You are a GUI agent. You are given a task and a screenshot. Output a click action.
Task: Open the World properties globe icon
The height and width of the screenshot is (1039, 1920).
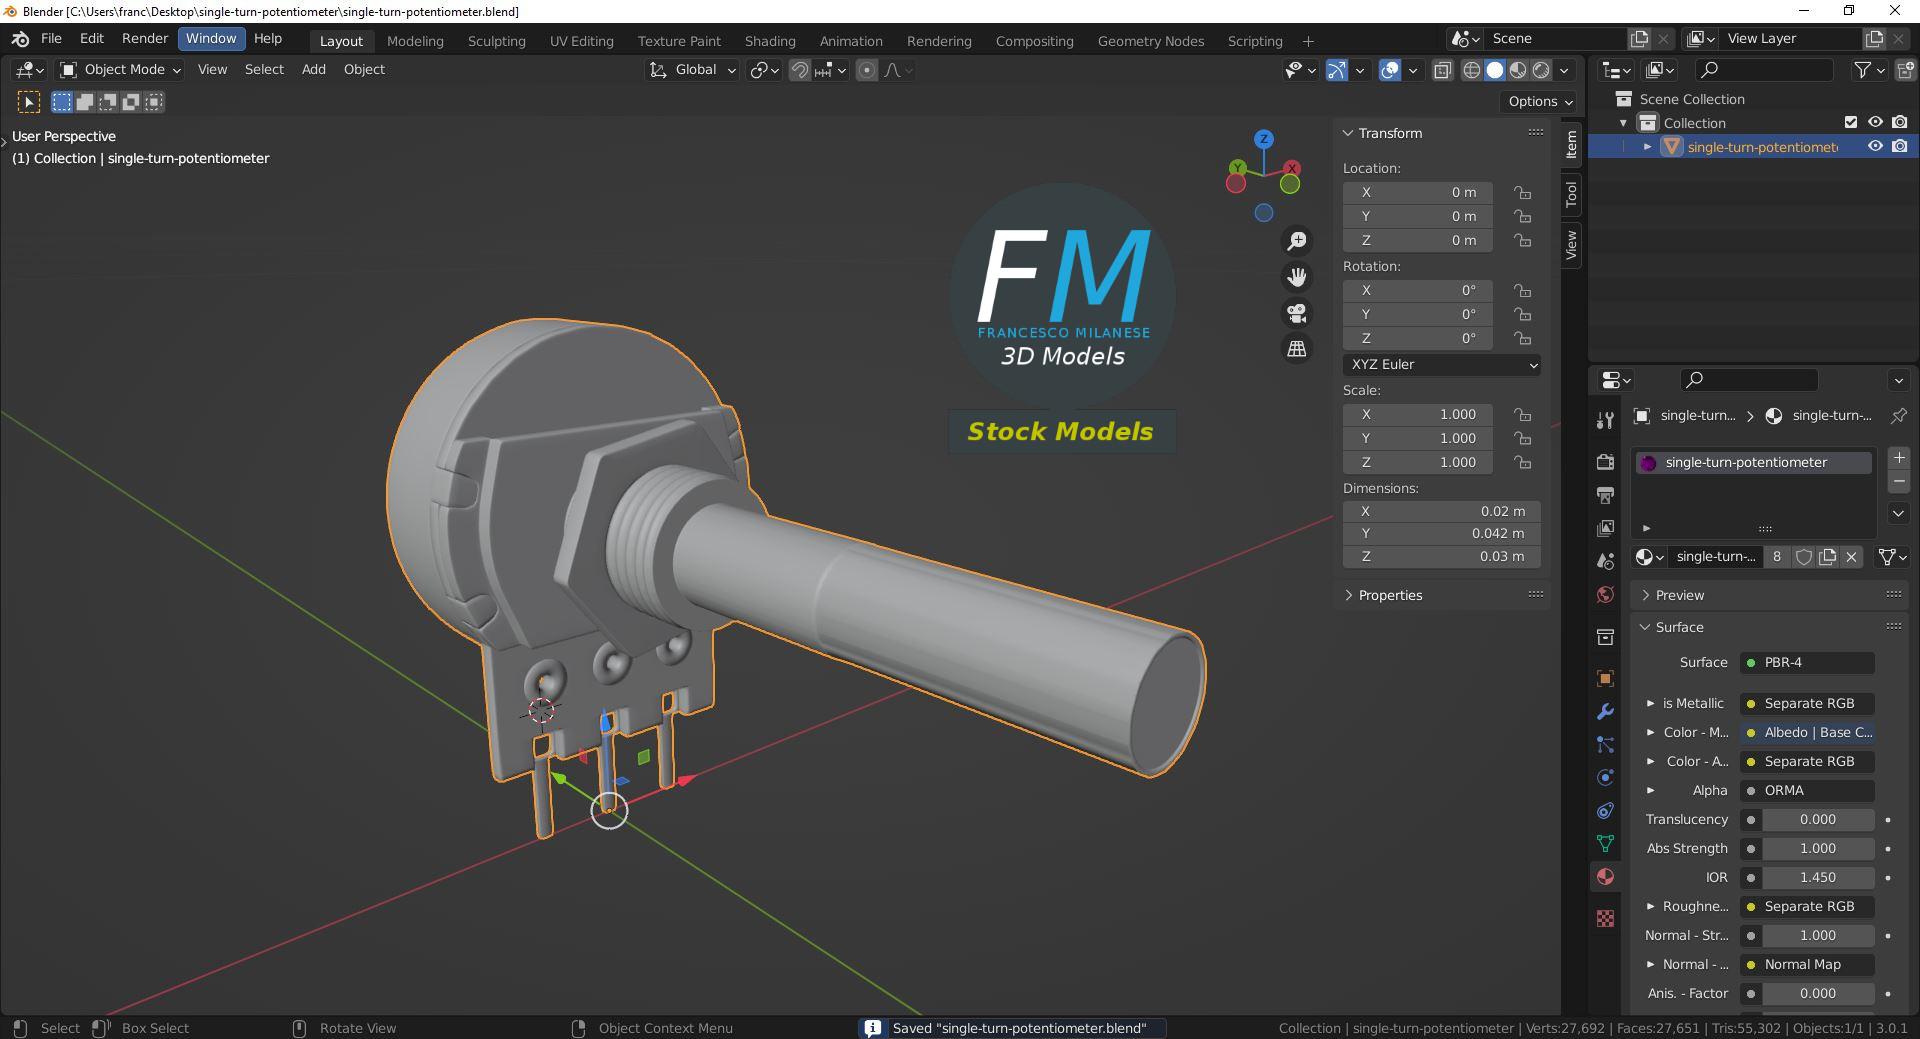click(x=1605, y=595)
